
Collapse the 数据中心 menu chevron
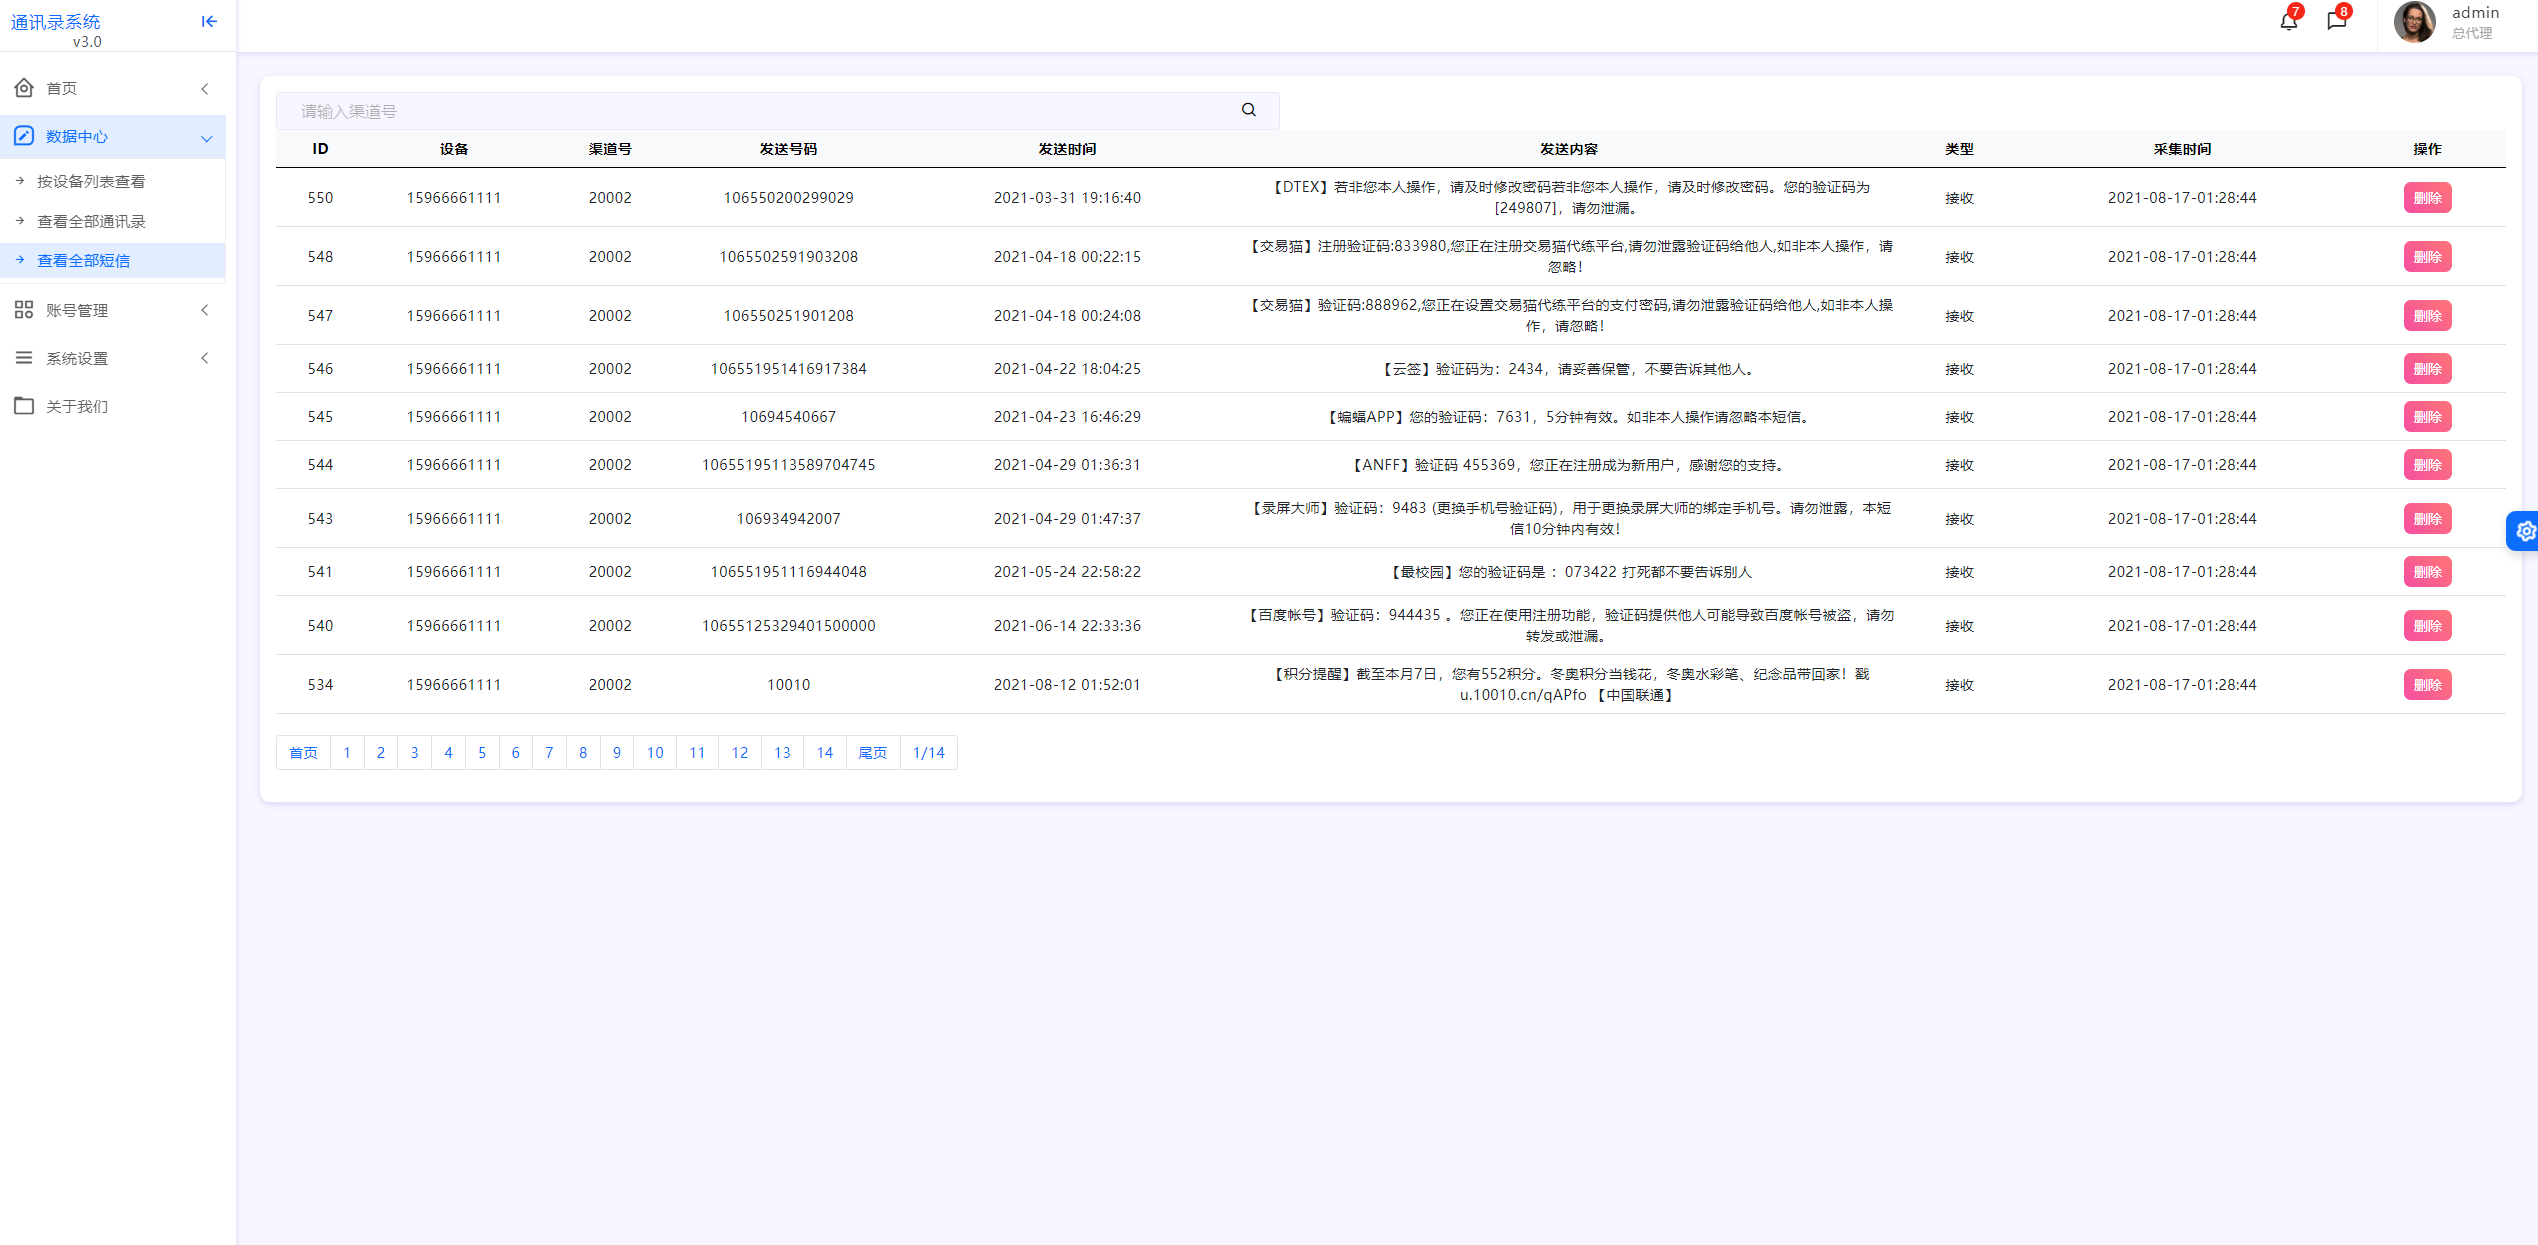click(x=206, y=138)
